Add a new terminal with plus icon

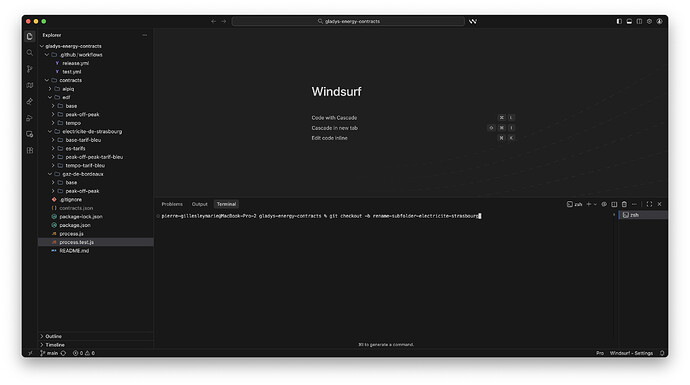pos(588,204)
